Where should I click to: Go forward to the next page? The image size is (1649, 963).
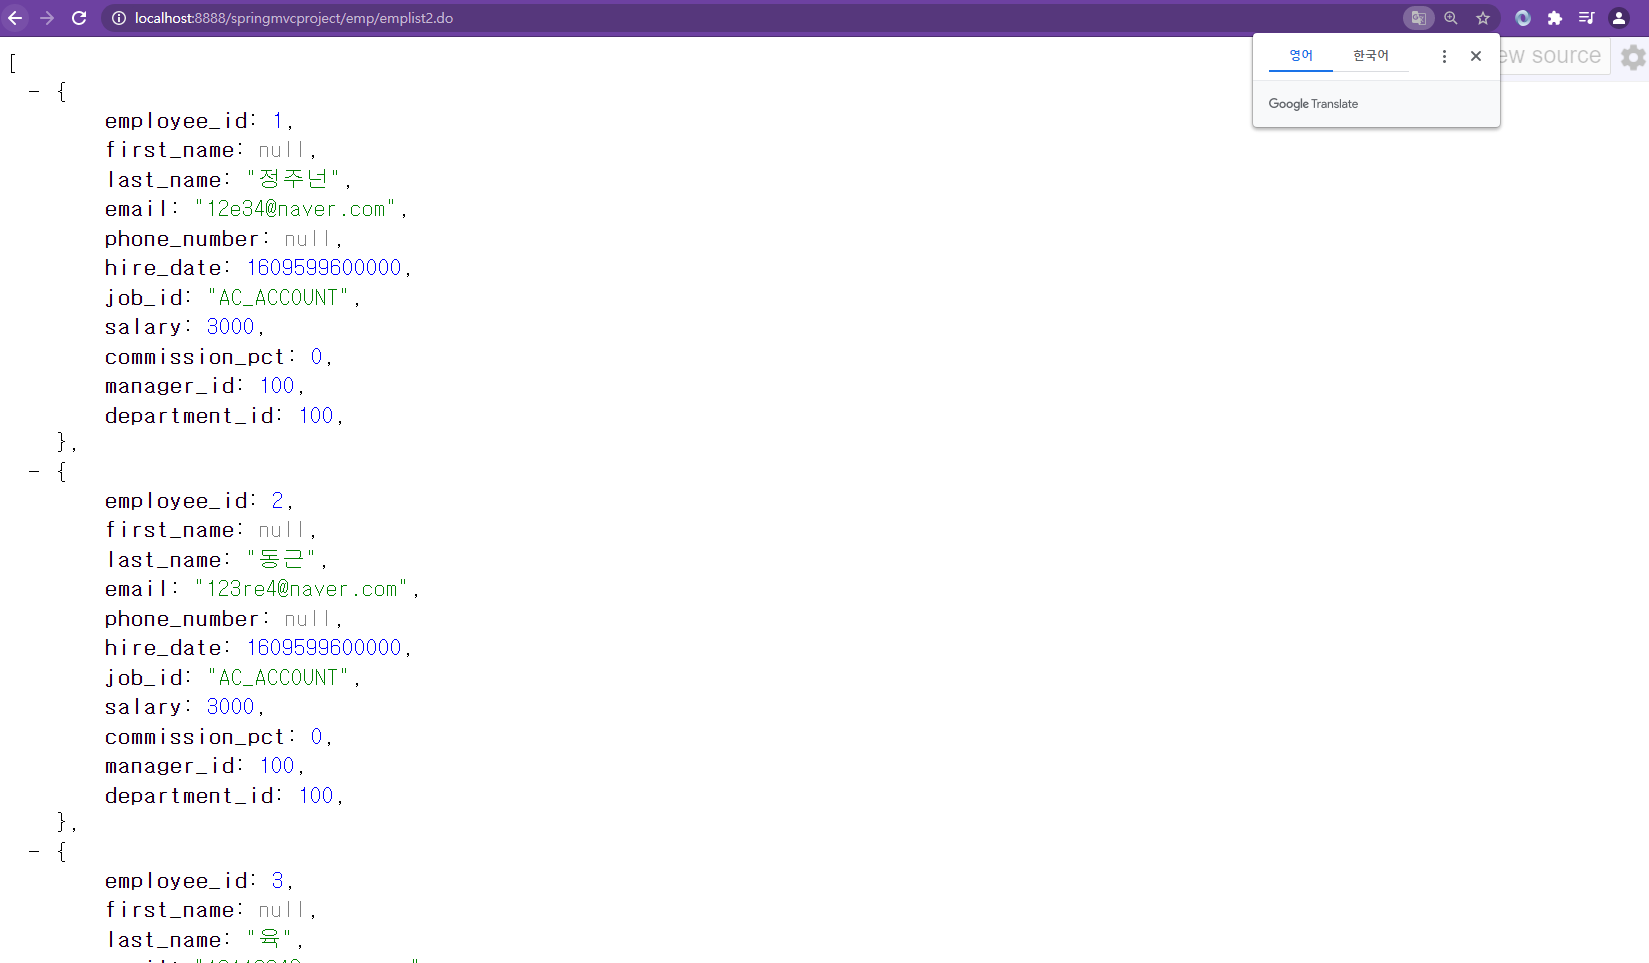[x=47, y=18]
